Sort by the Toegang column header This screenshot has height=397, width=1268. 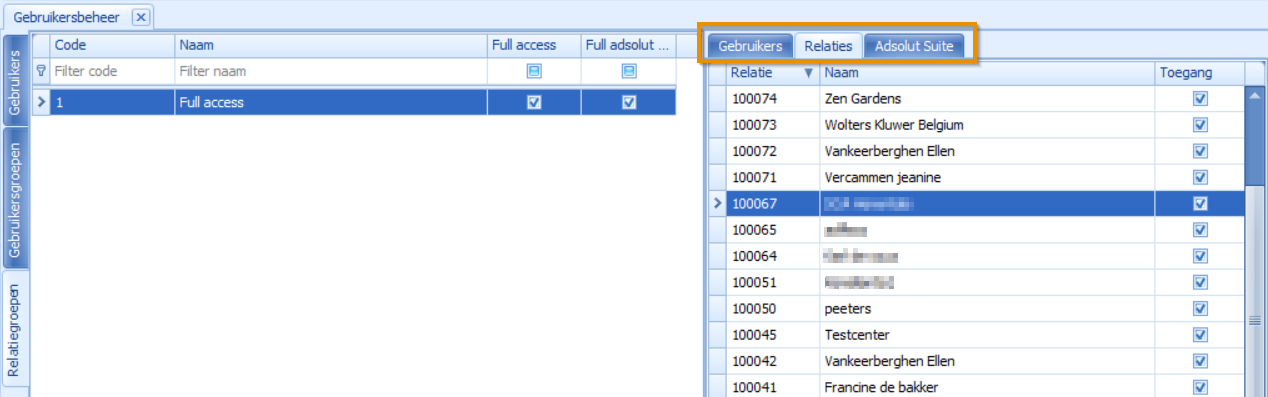click(x=1199, y=73)
